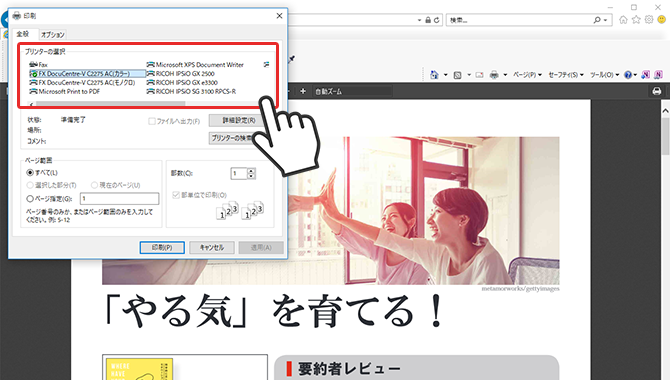The image size is (670, 380).
Task: Click the ページ指定 page number input field
Action: pos(119,198)
